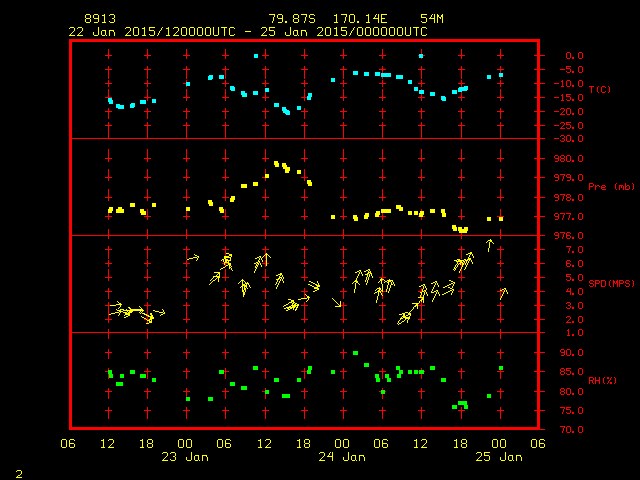Click the "00" hour label above 24 Jan

click(x=342, y=443)
